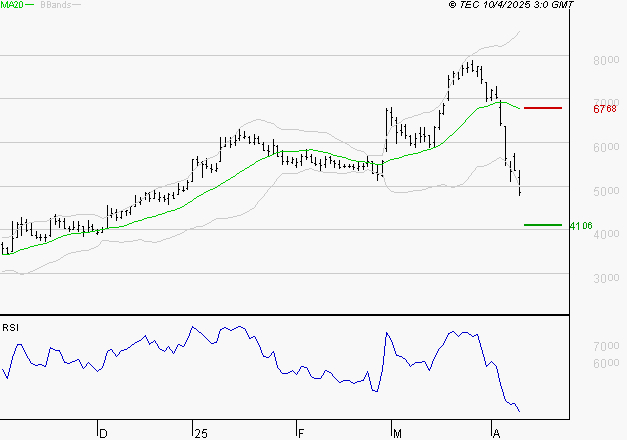This screenshot has height=440, width=627.
Task: Select the 6768 resistance price label
Action: click(x=604, y=109)
